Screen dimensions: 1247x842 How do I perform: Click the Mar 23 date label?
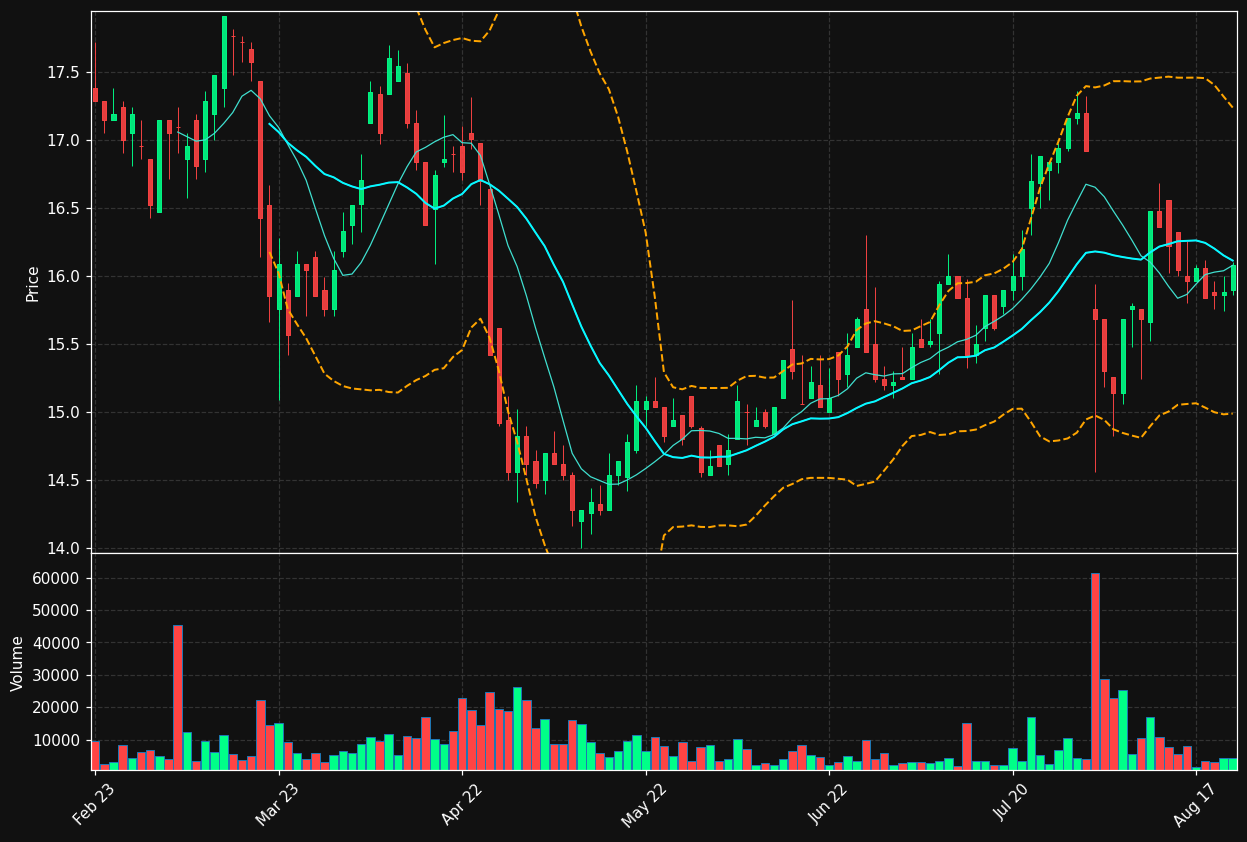pyautogui.click(x=276, y=804)
